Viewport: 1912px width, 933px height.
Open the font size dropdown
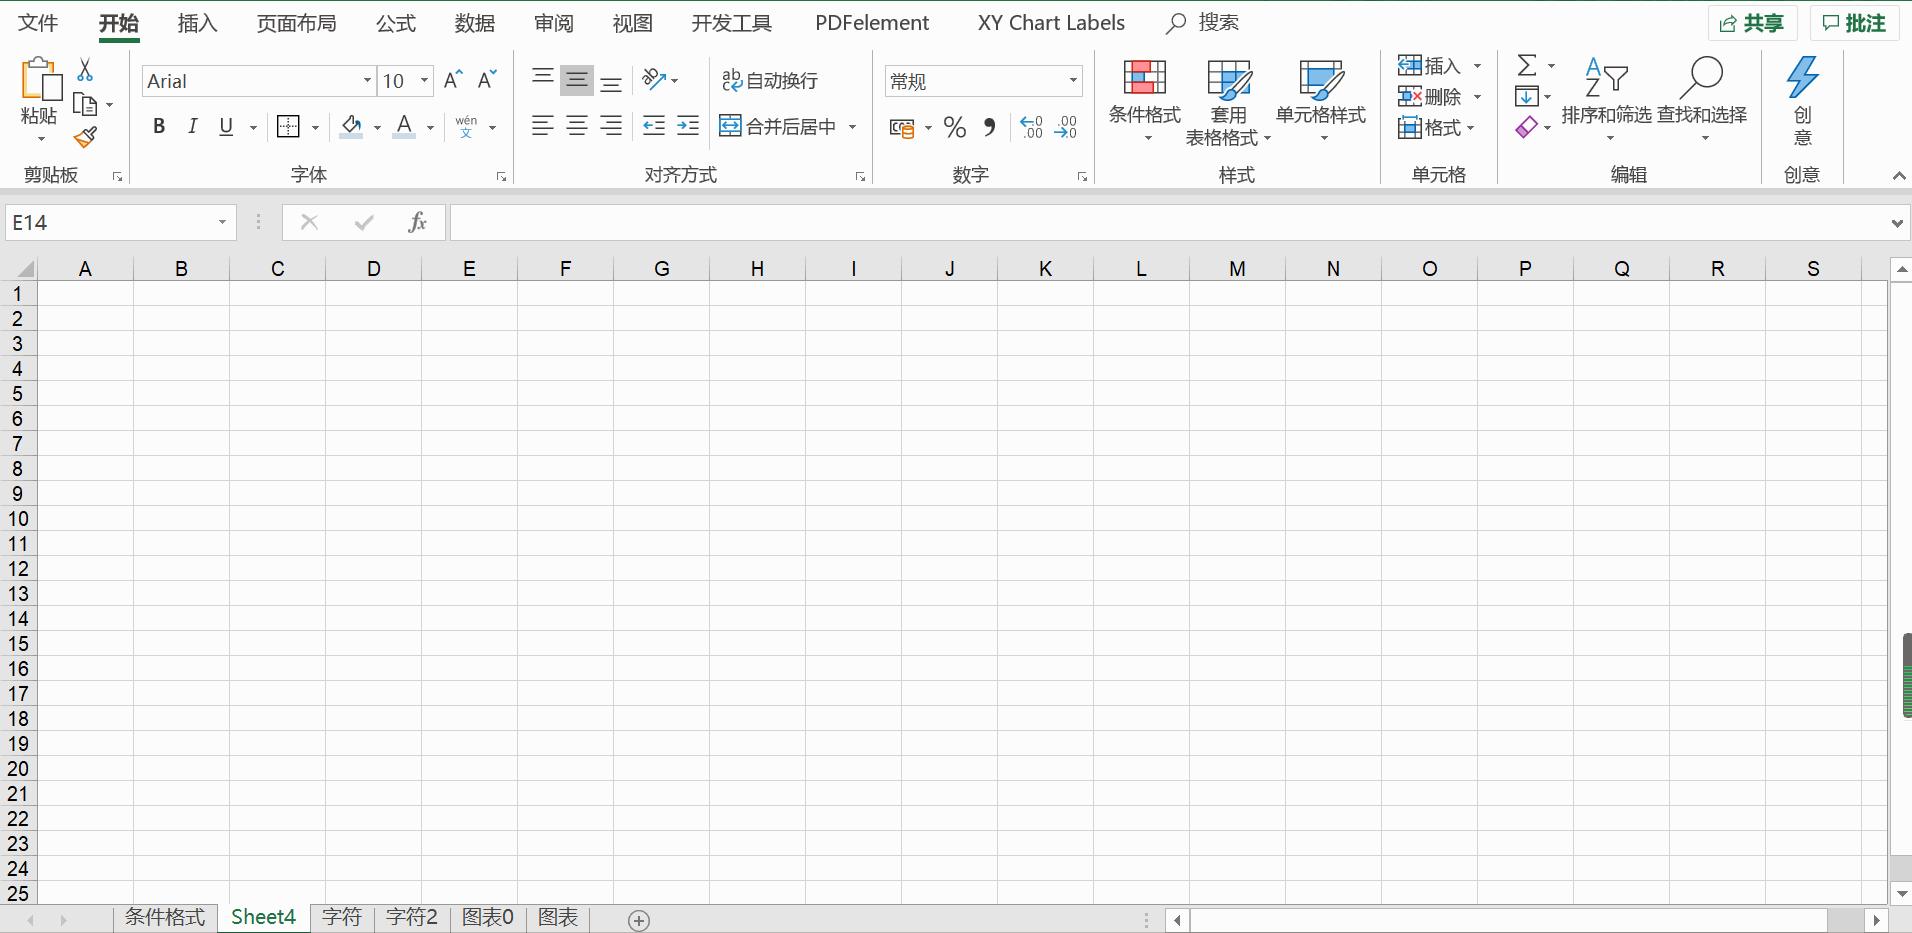[x=424, y=81]
